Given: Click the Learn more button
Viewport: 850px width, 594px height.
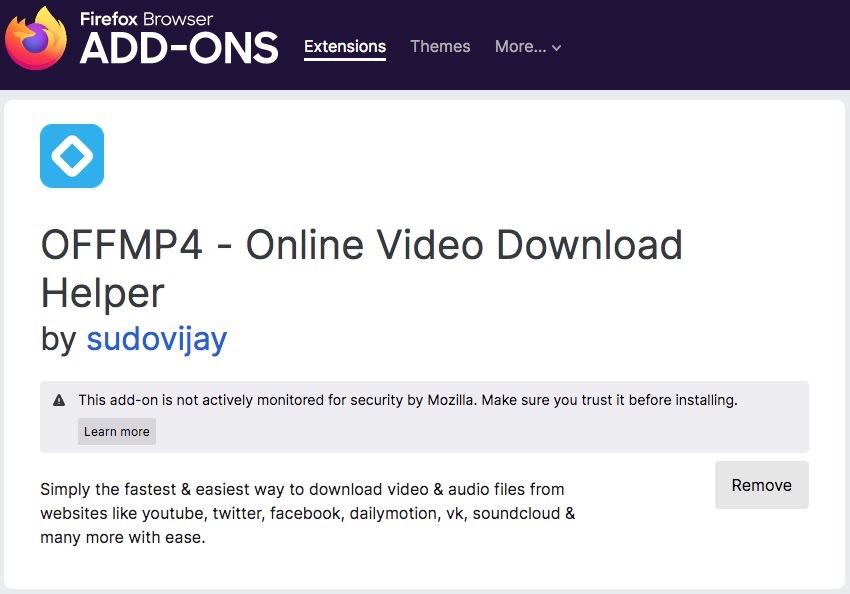Looking at the screenshot, I should (x=117, y=431).
